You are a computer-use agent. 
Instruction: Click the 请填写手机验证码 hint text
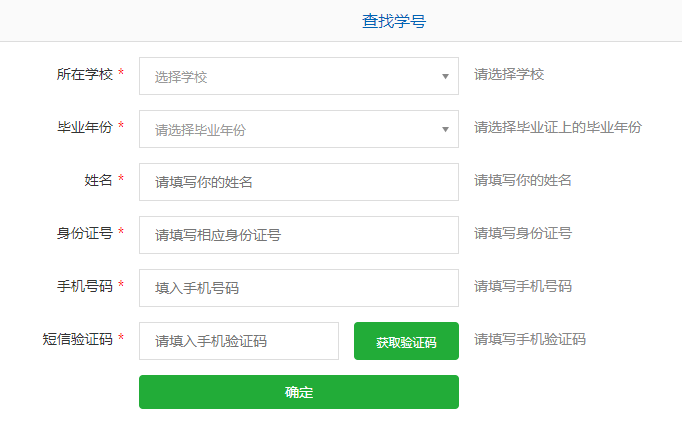coord(529,339)
